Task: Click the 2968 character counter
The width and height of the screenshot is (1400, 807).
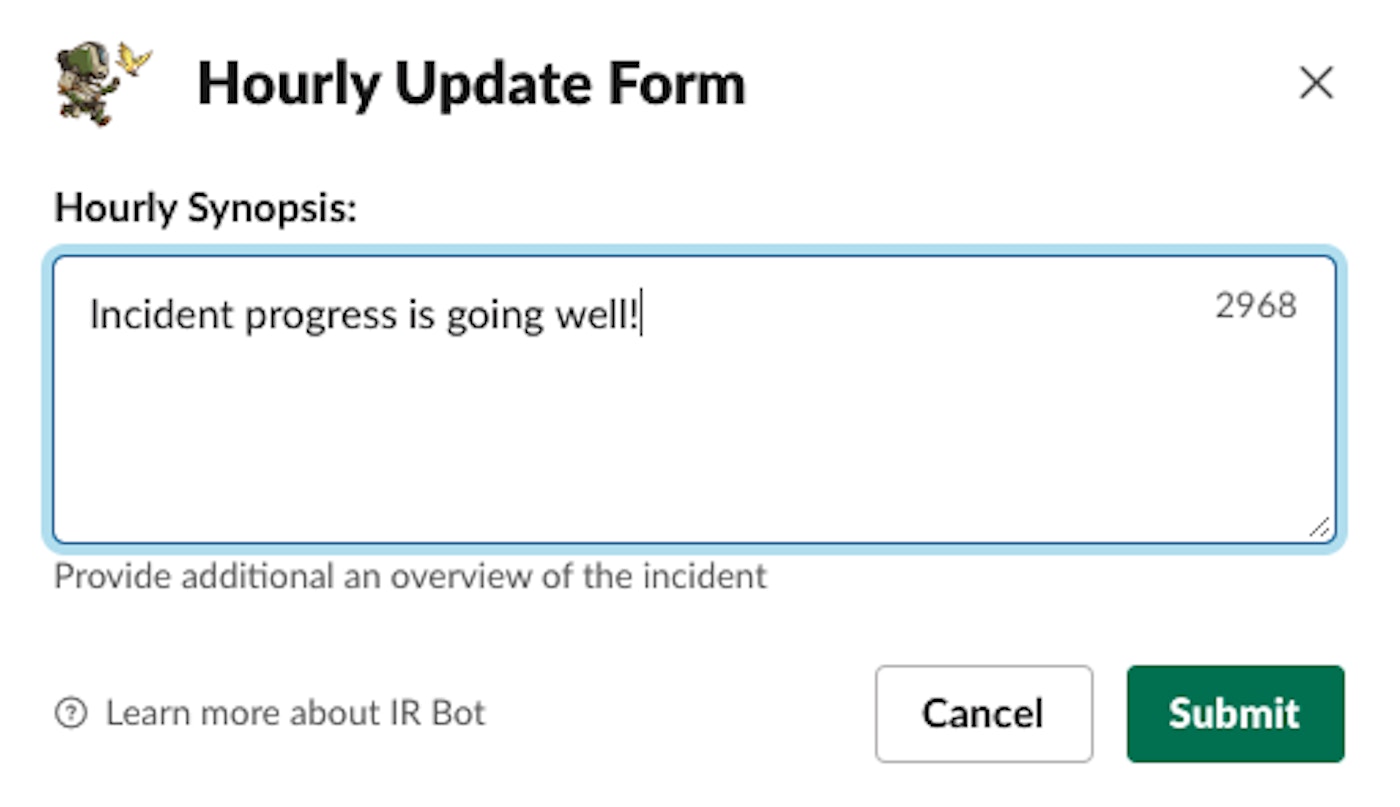Action: pos(1255,306)
